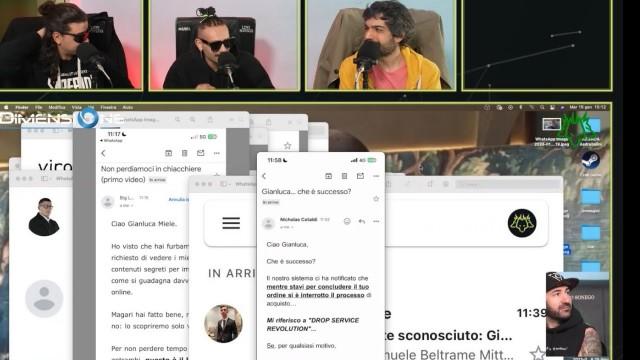This screenshot has width=640, height=360.
Task: Click 'Non perdiamoci in chiacchiere' subject line
Action: pyautogui.click(x=151, y=169)
